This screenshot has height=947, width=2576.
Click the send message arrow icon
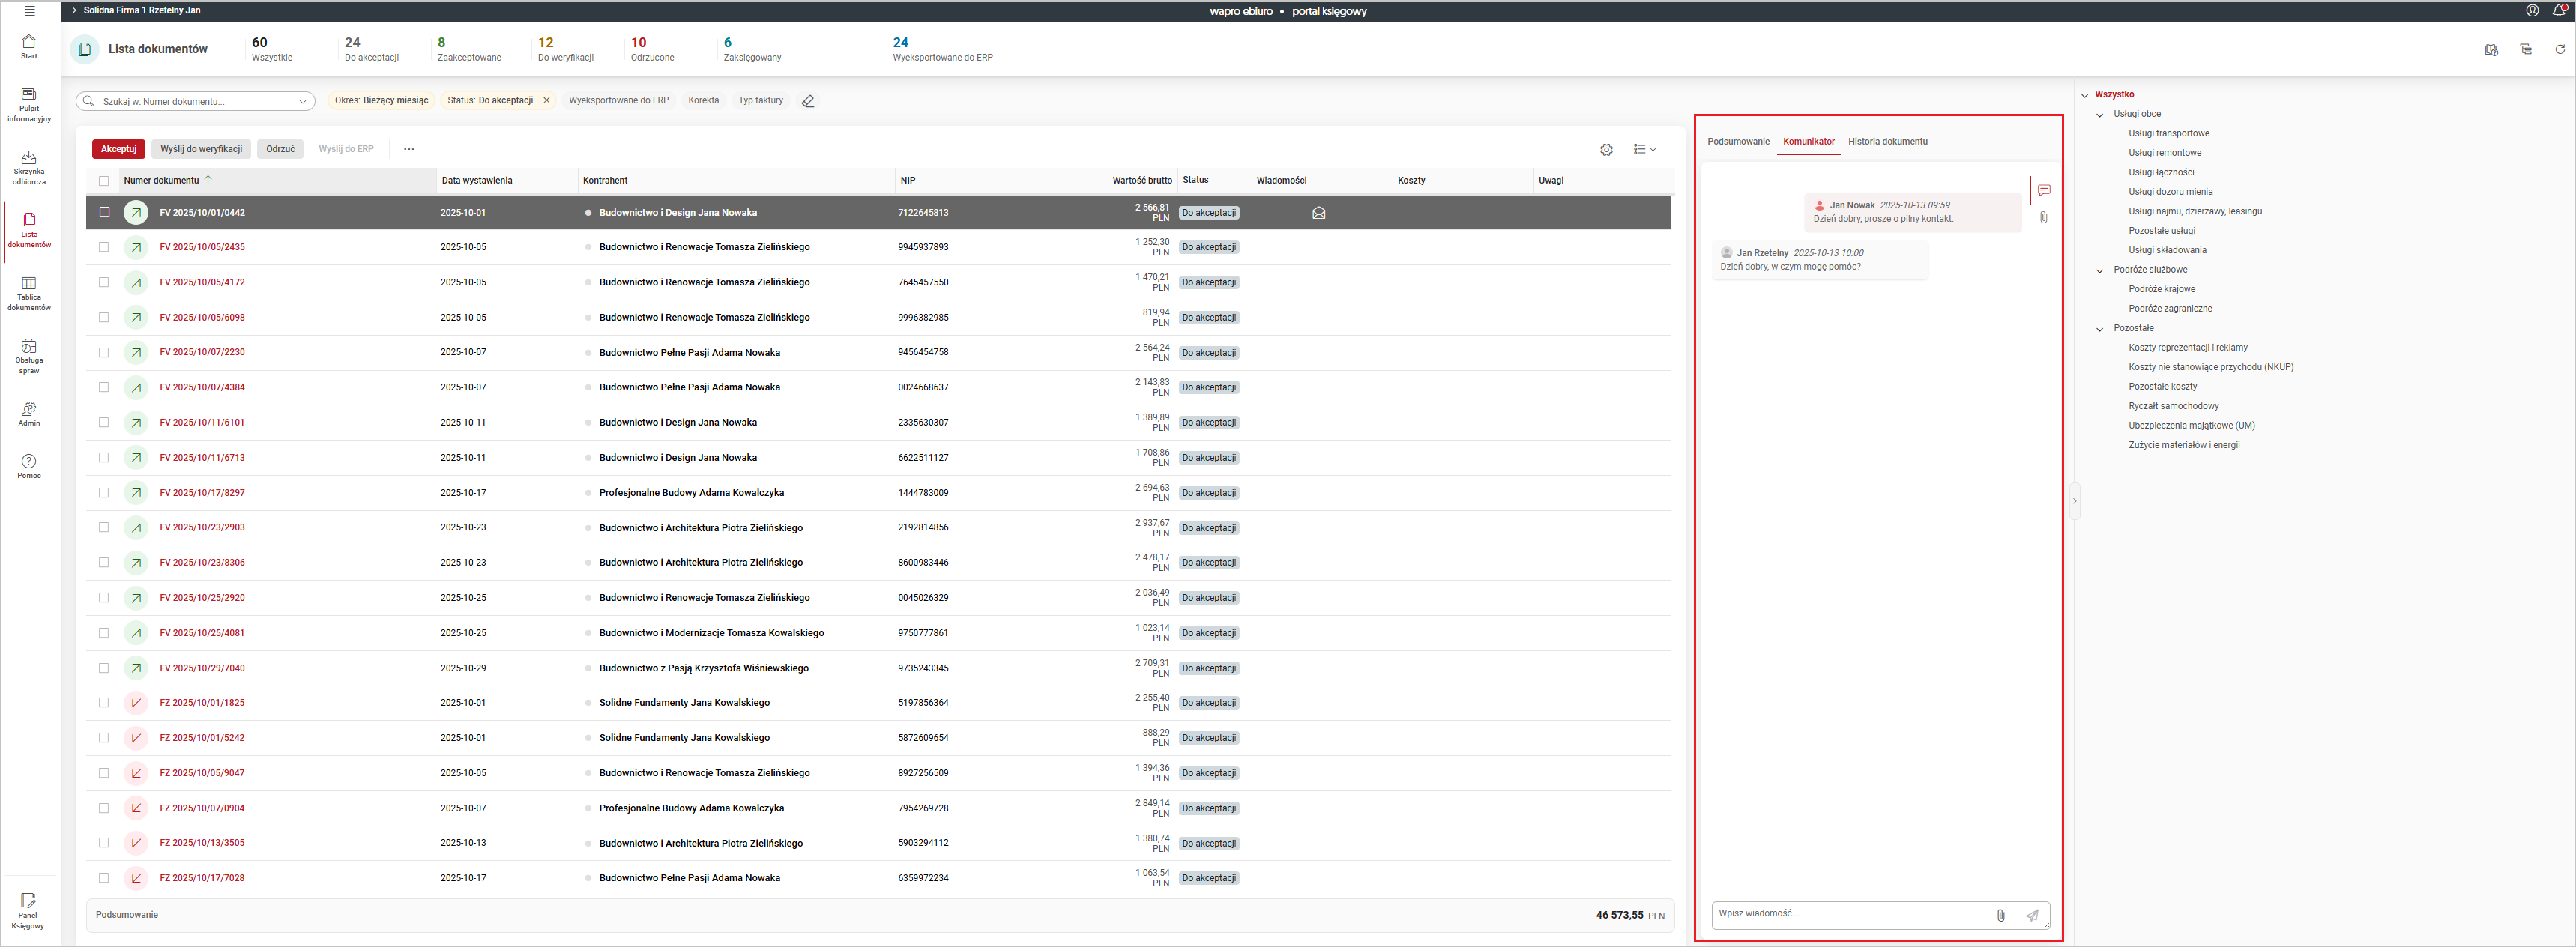[x=2032, y=915]
